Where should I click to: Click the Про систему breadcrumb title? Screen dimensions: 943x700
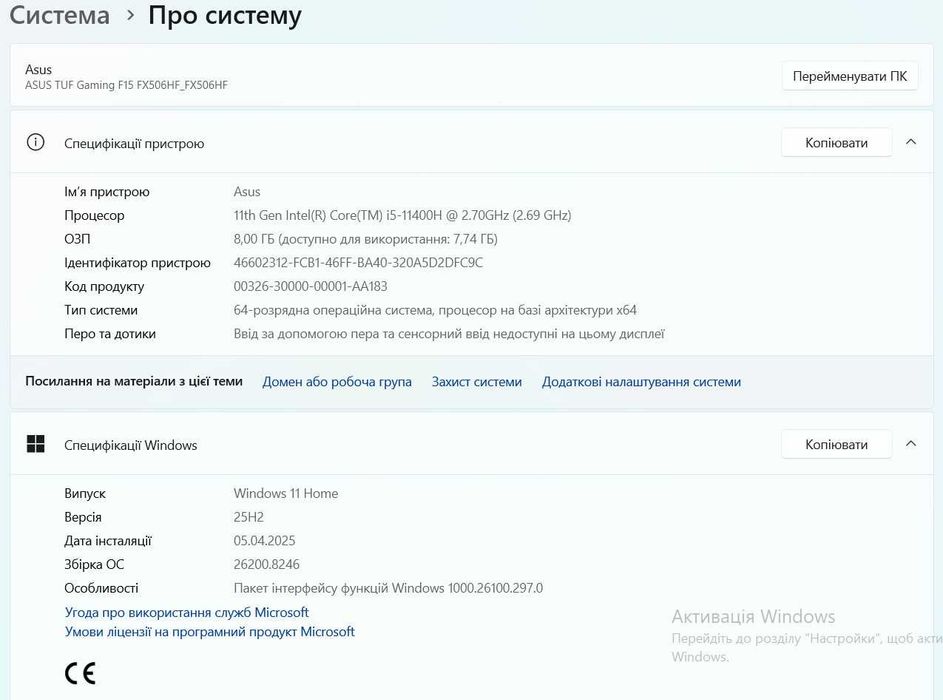pos(224,16)
